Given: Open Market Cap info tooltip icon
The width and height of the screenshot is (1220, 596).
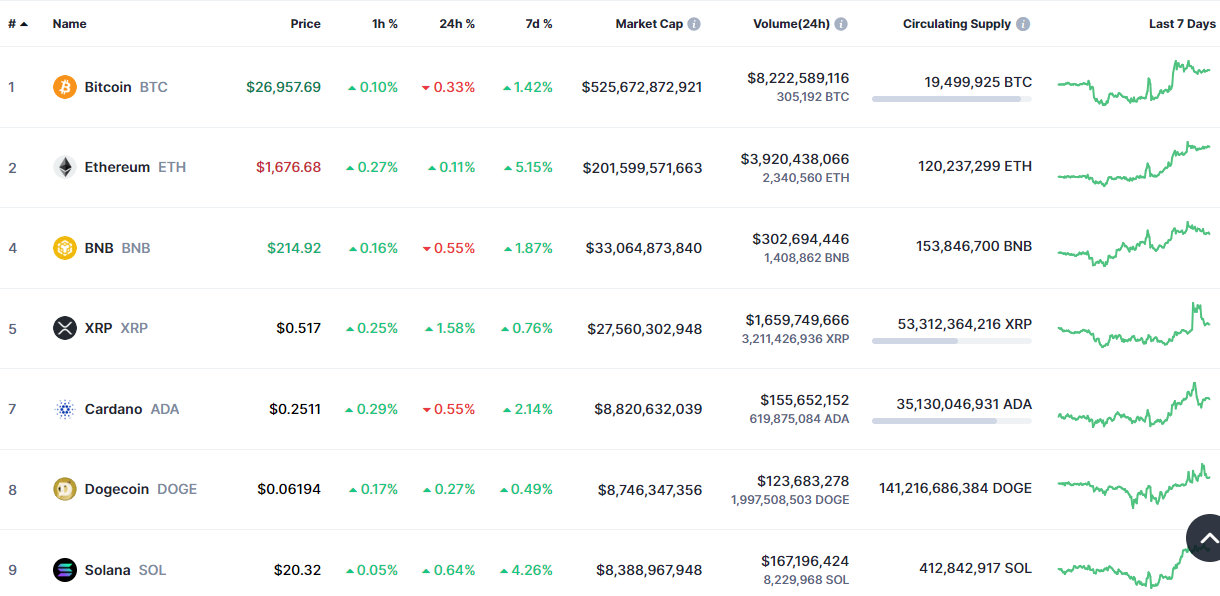Looking at the screenshot, I should tap(694, 24).
